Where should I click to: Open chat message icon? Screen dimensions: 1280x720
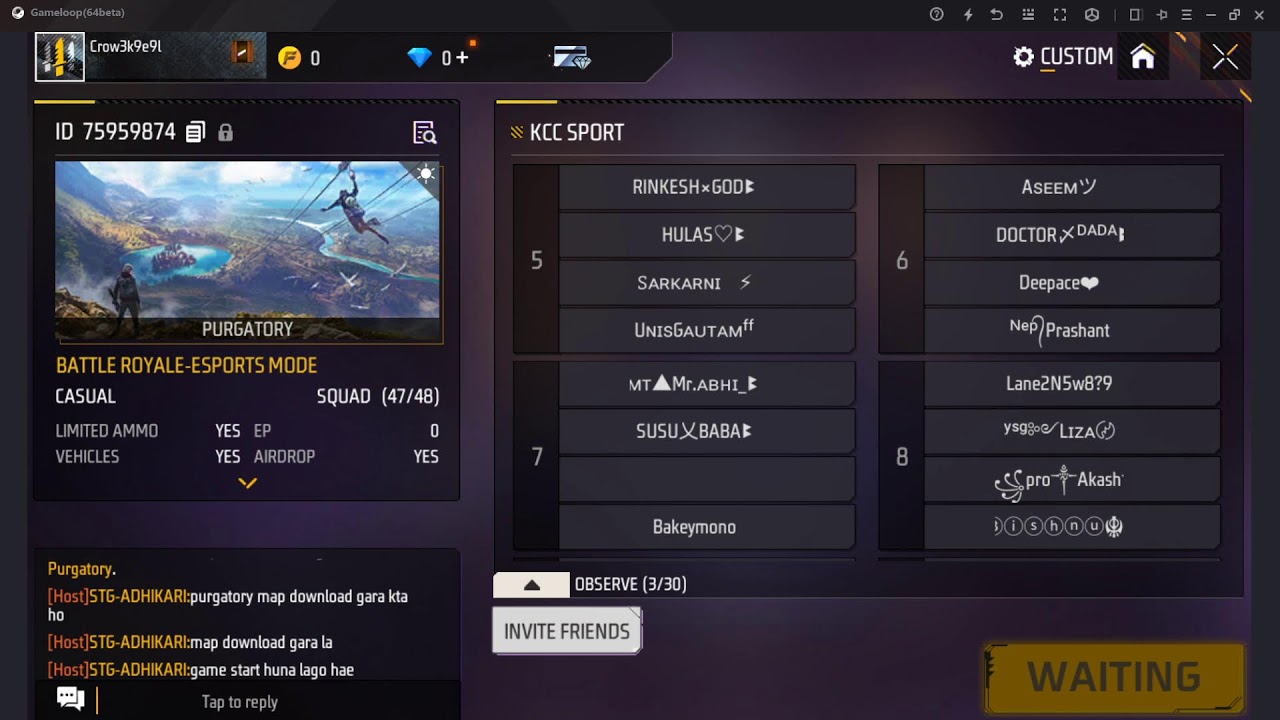(x=70, y=698)
